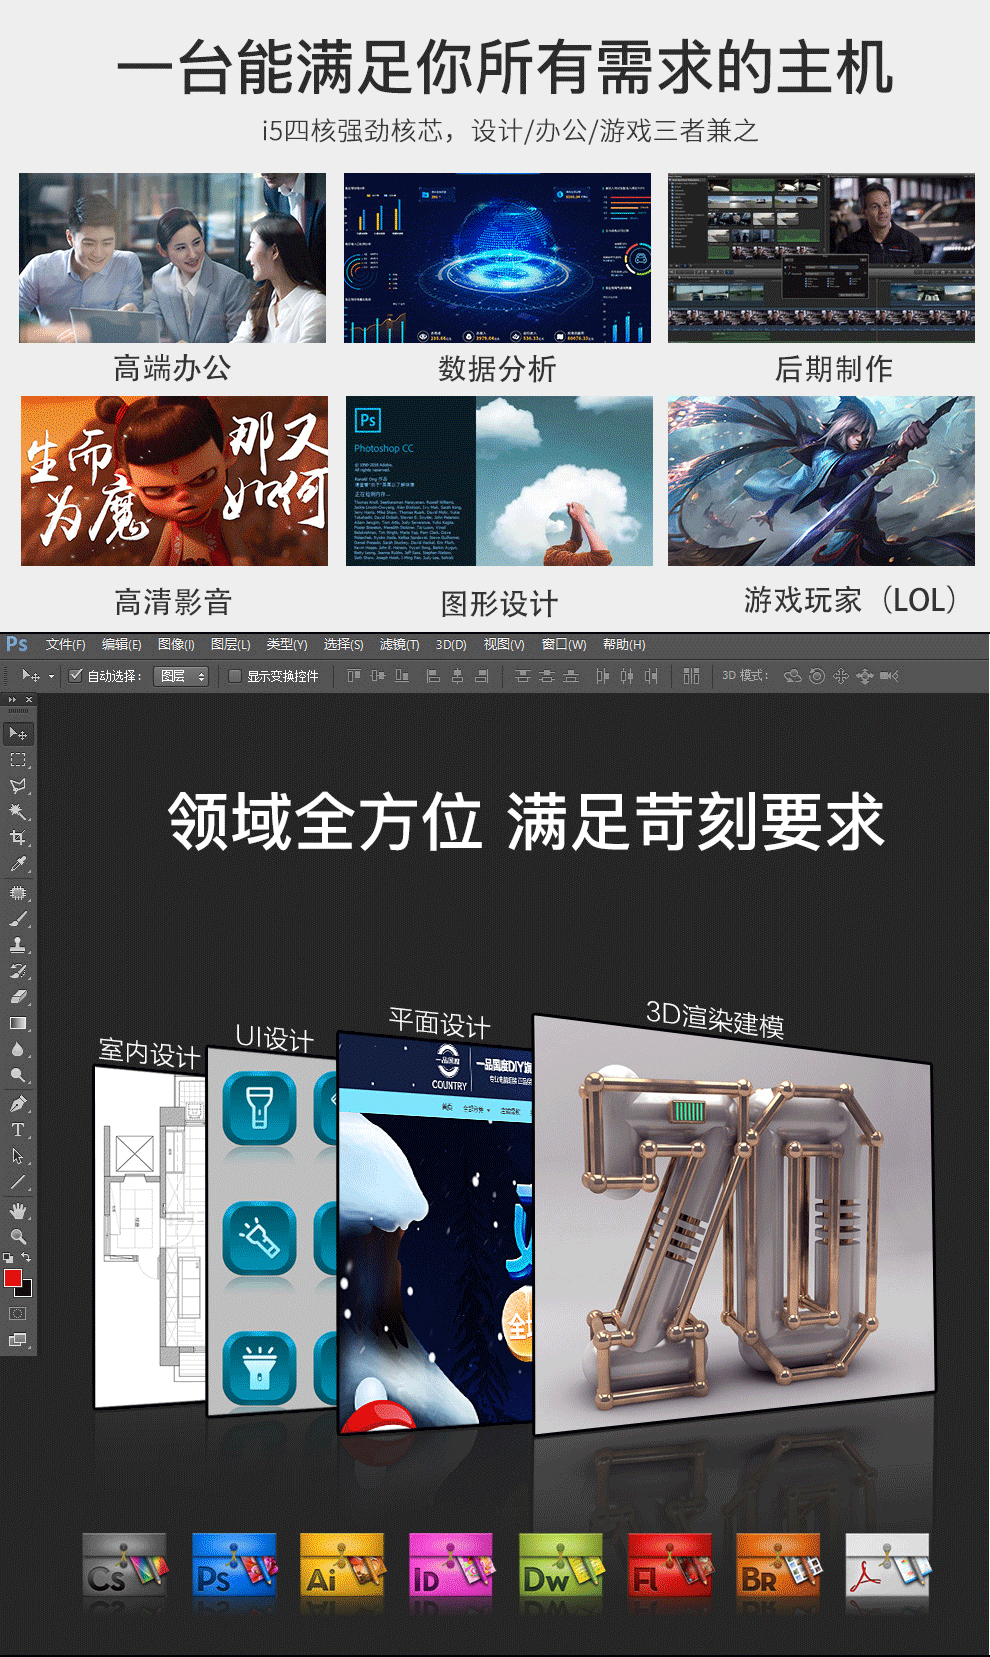990x1657 pixels.
Task: Select the Pen tool
Action: (18, 1104)
